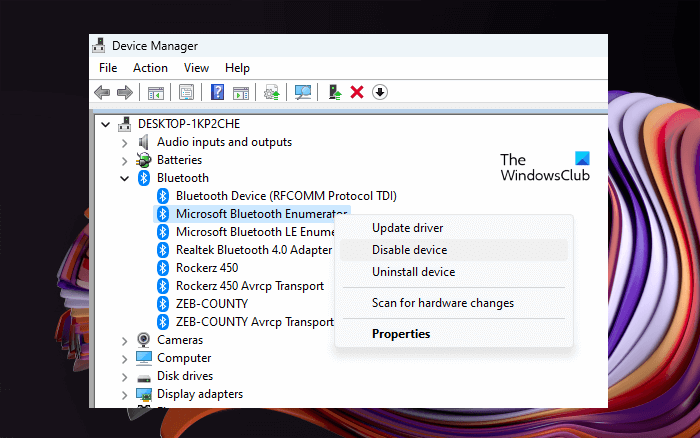The image size is (700, 438).
Task: Open the Help menu
Action: [237, 68]
